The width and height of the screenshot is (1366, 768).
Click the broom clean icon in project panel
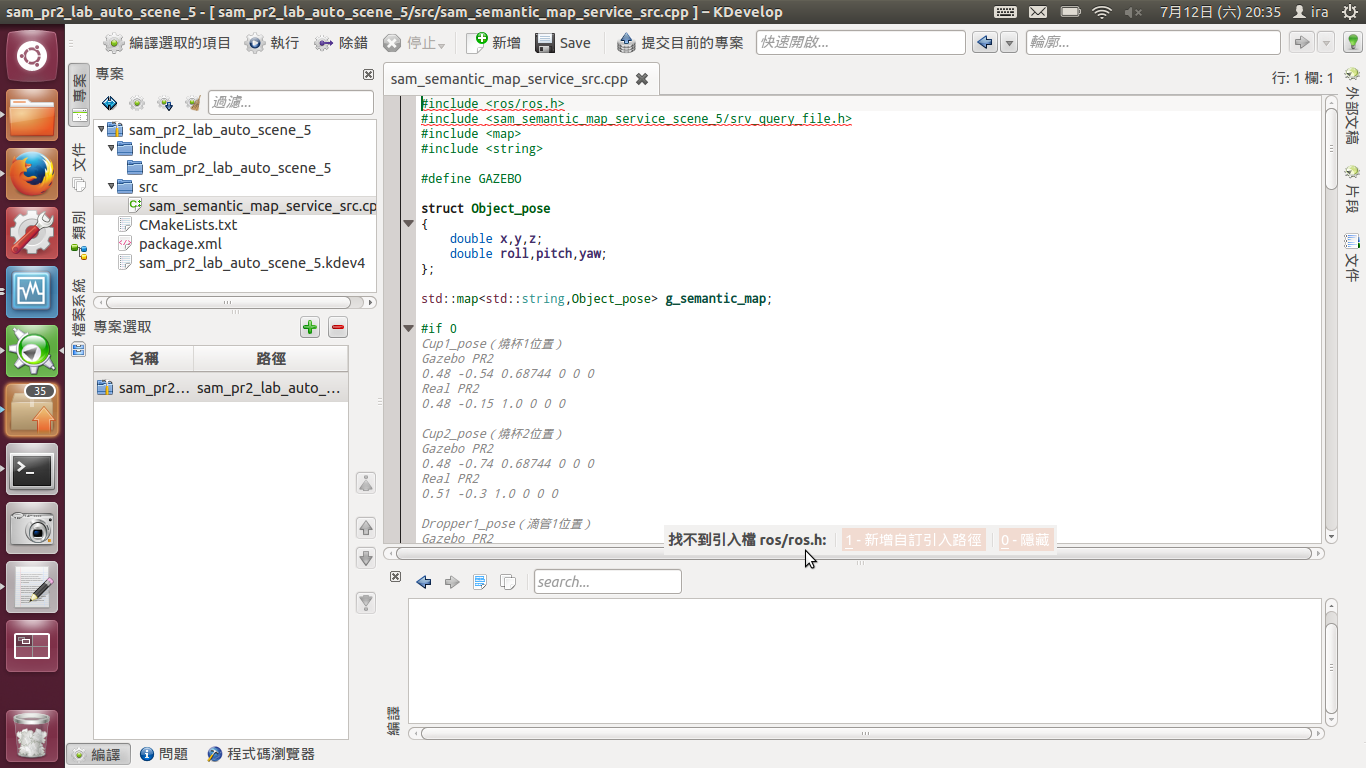[193, 103]
